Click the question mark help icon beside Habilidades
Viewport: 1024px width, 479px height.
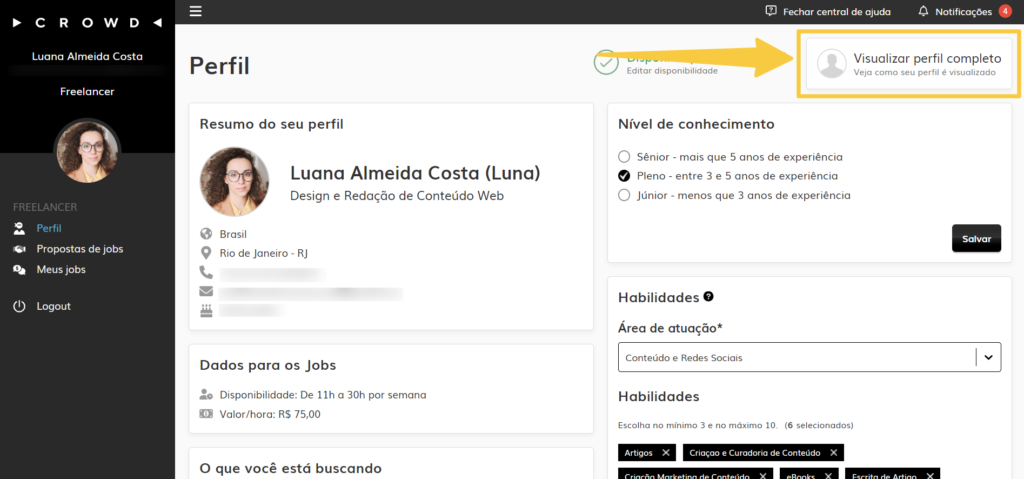[x=709, y=297]
